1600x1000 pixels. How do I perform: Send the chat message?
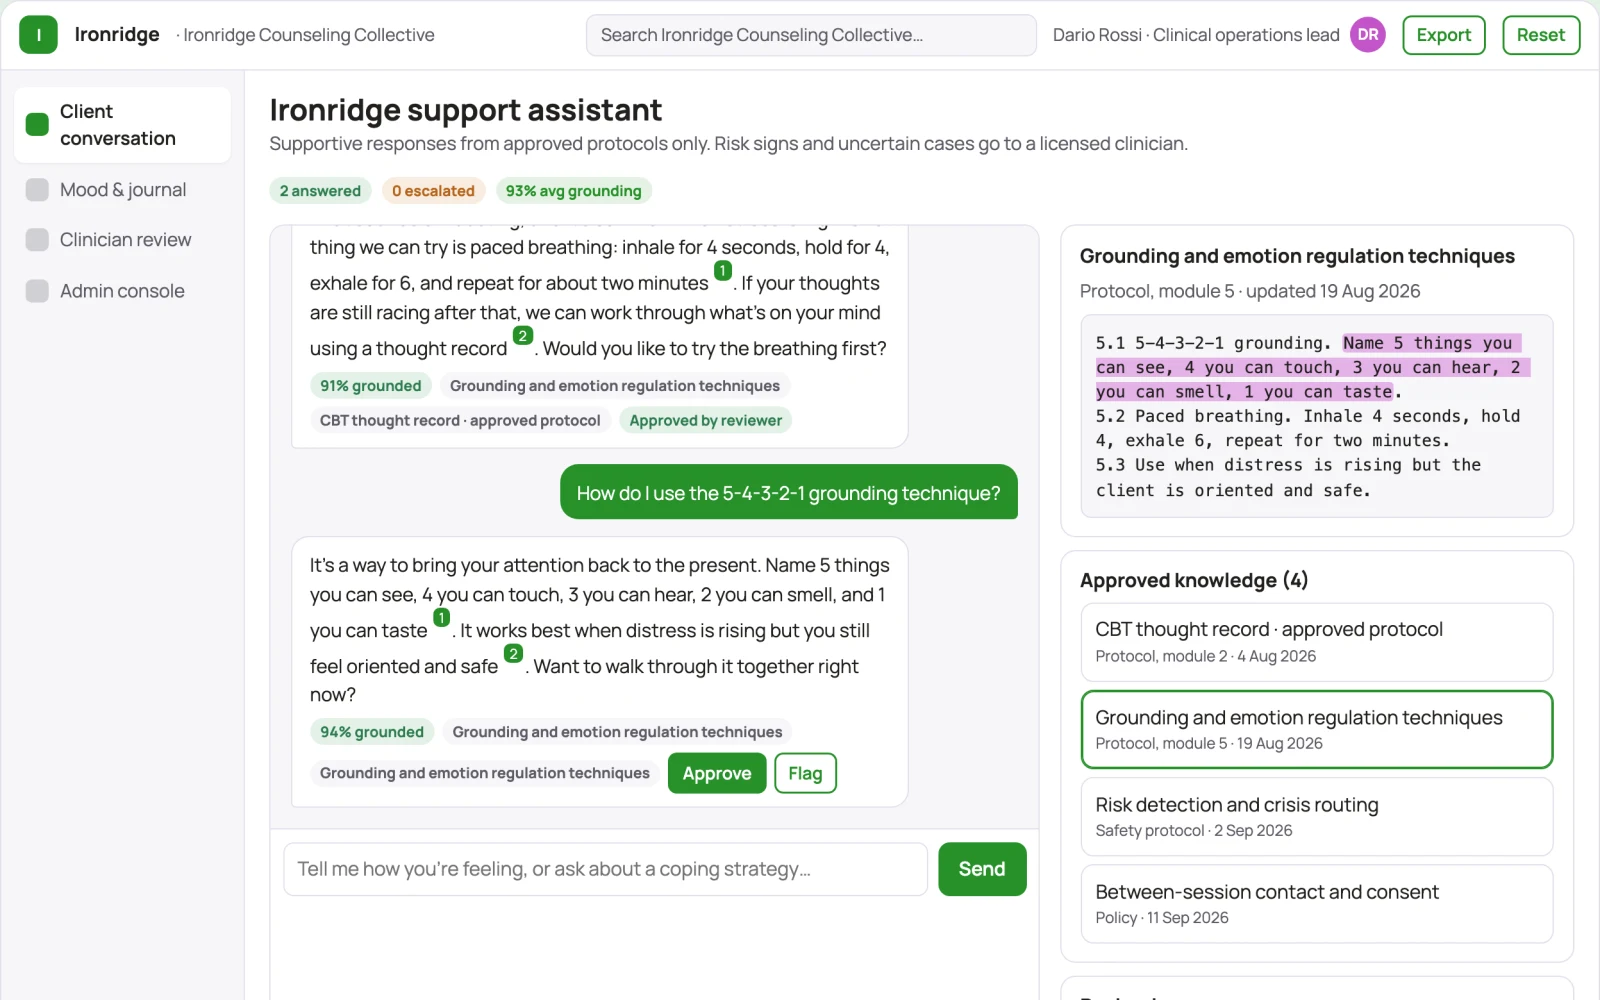coord(981,869)
